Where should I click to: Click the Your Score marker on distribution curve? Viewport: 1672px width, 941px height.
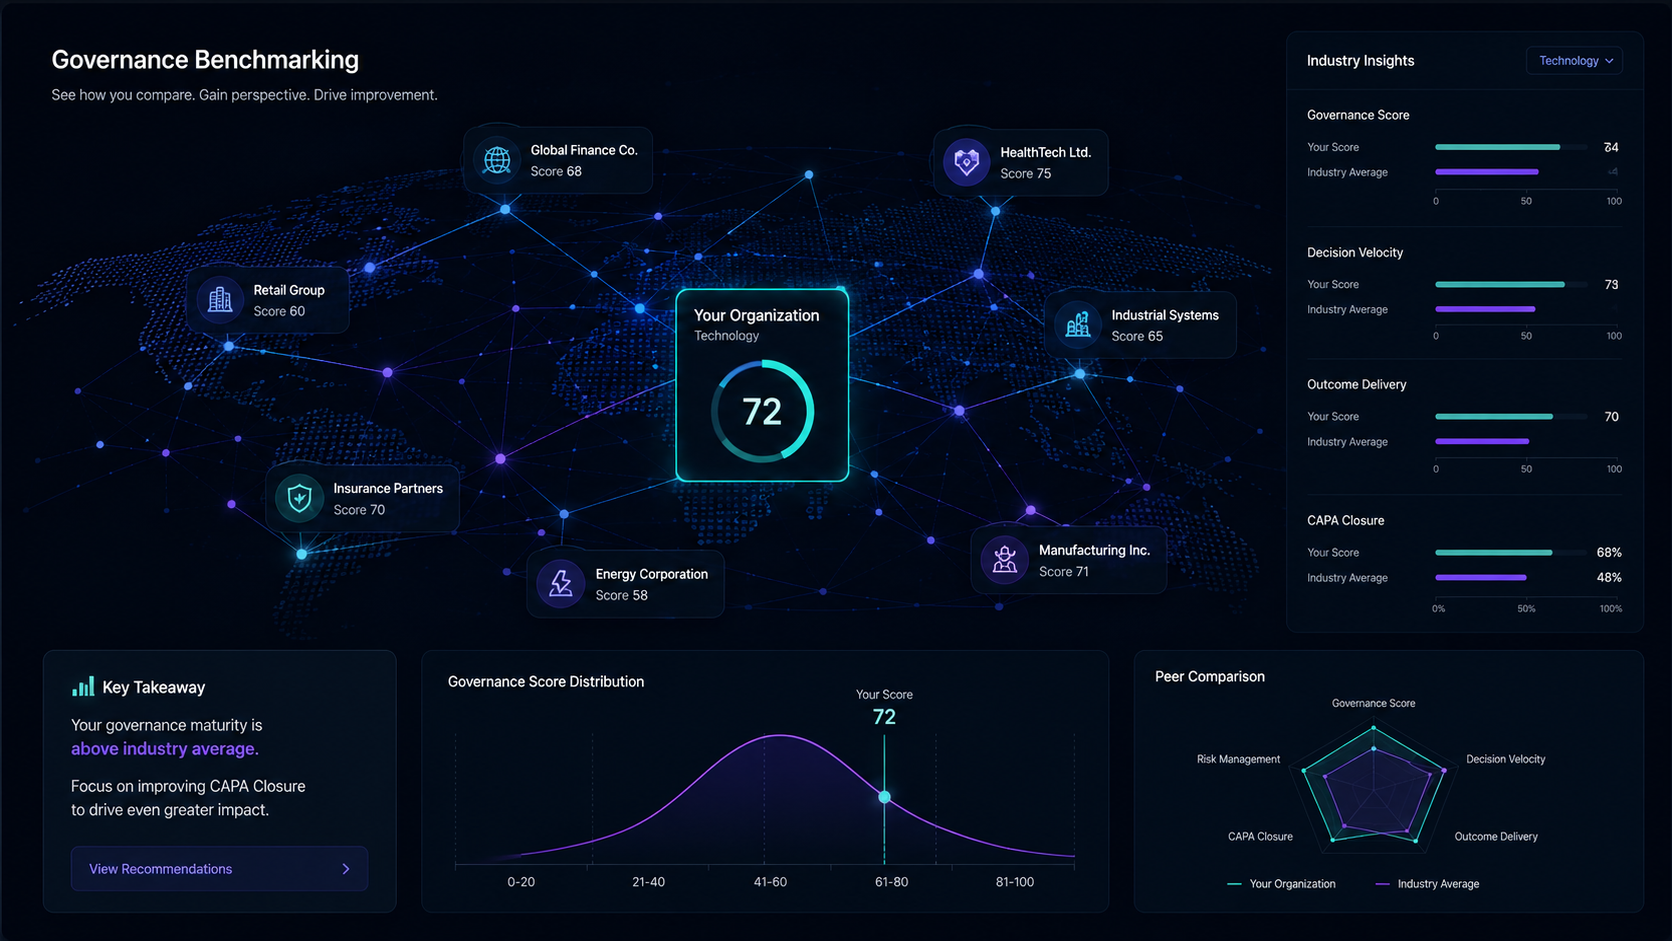coord(884,797)
